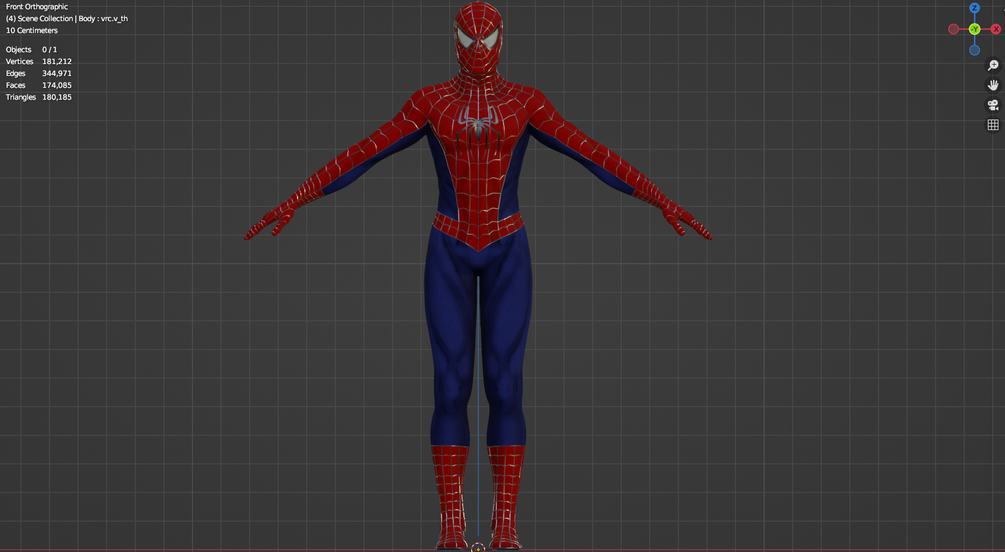
Task: Click the zoom magnifier viewport icon
Action: click(993, 65)
